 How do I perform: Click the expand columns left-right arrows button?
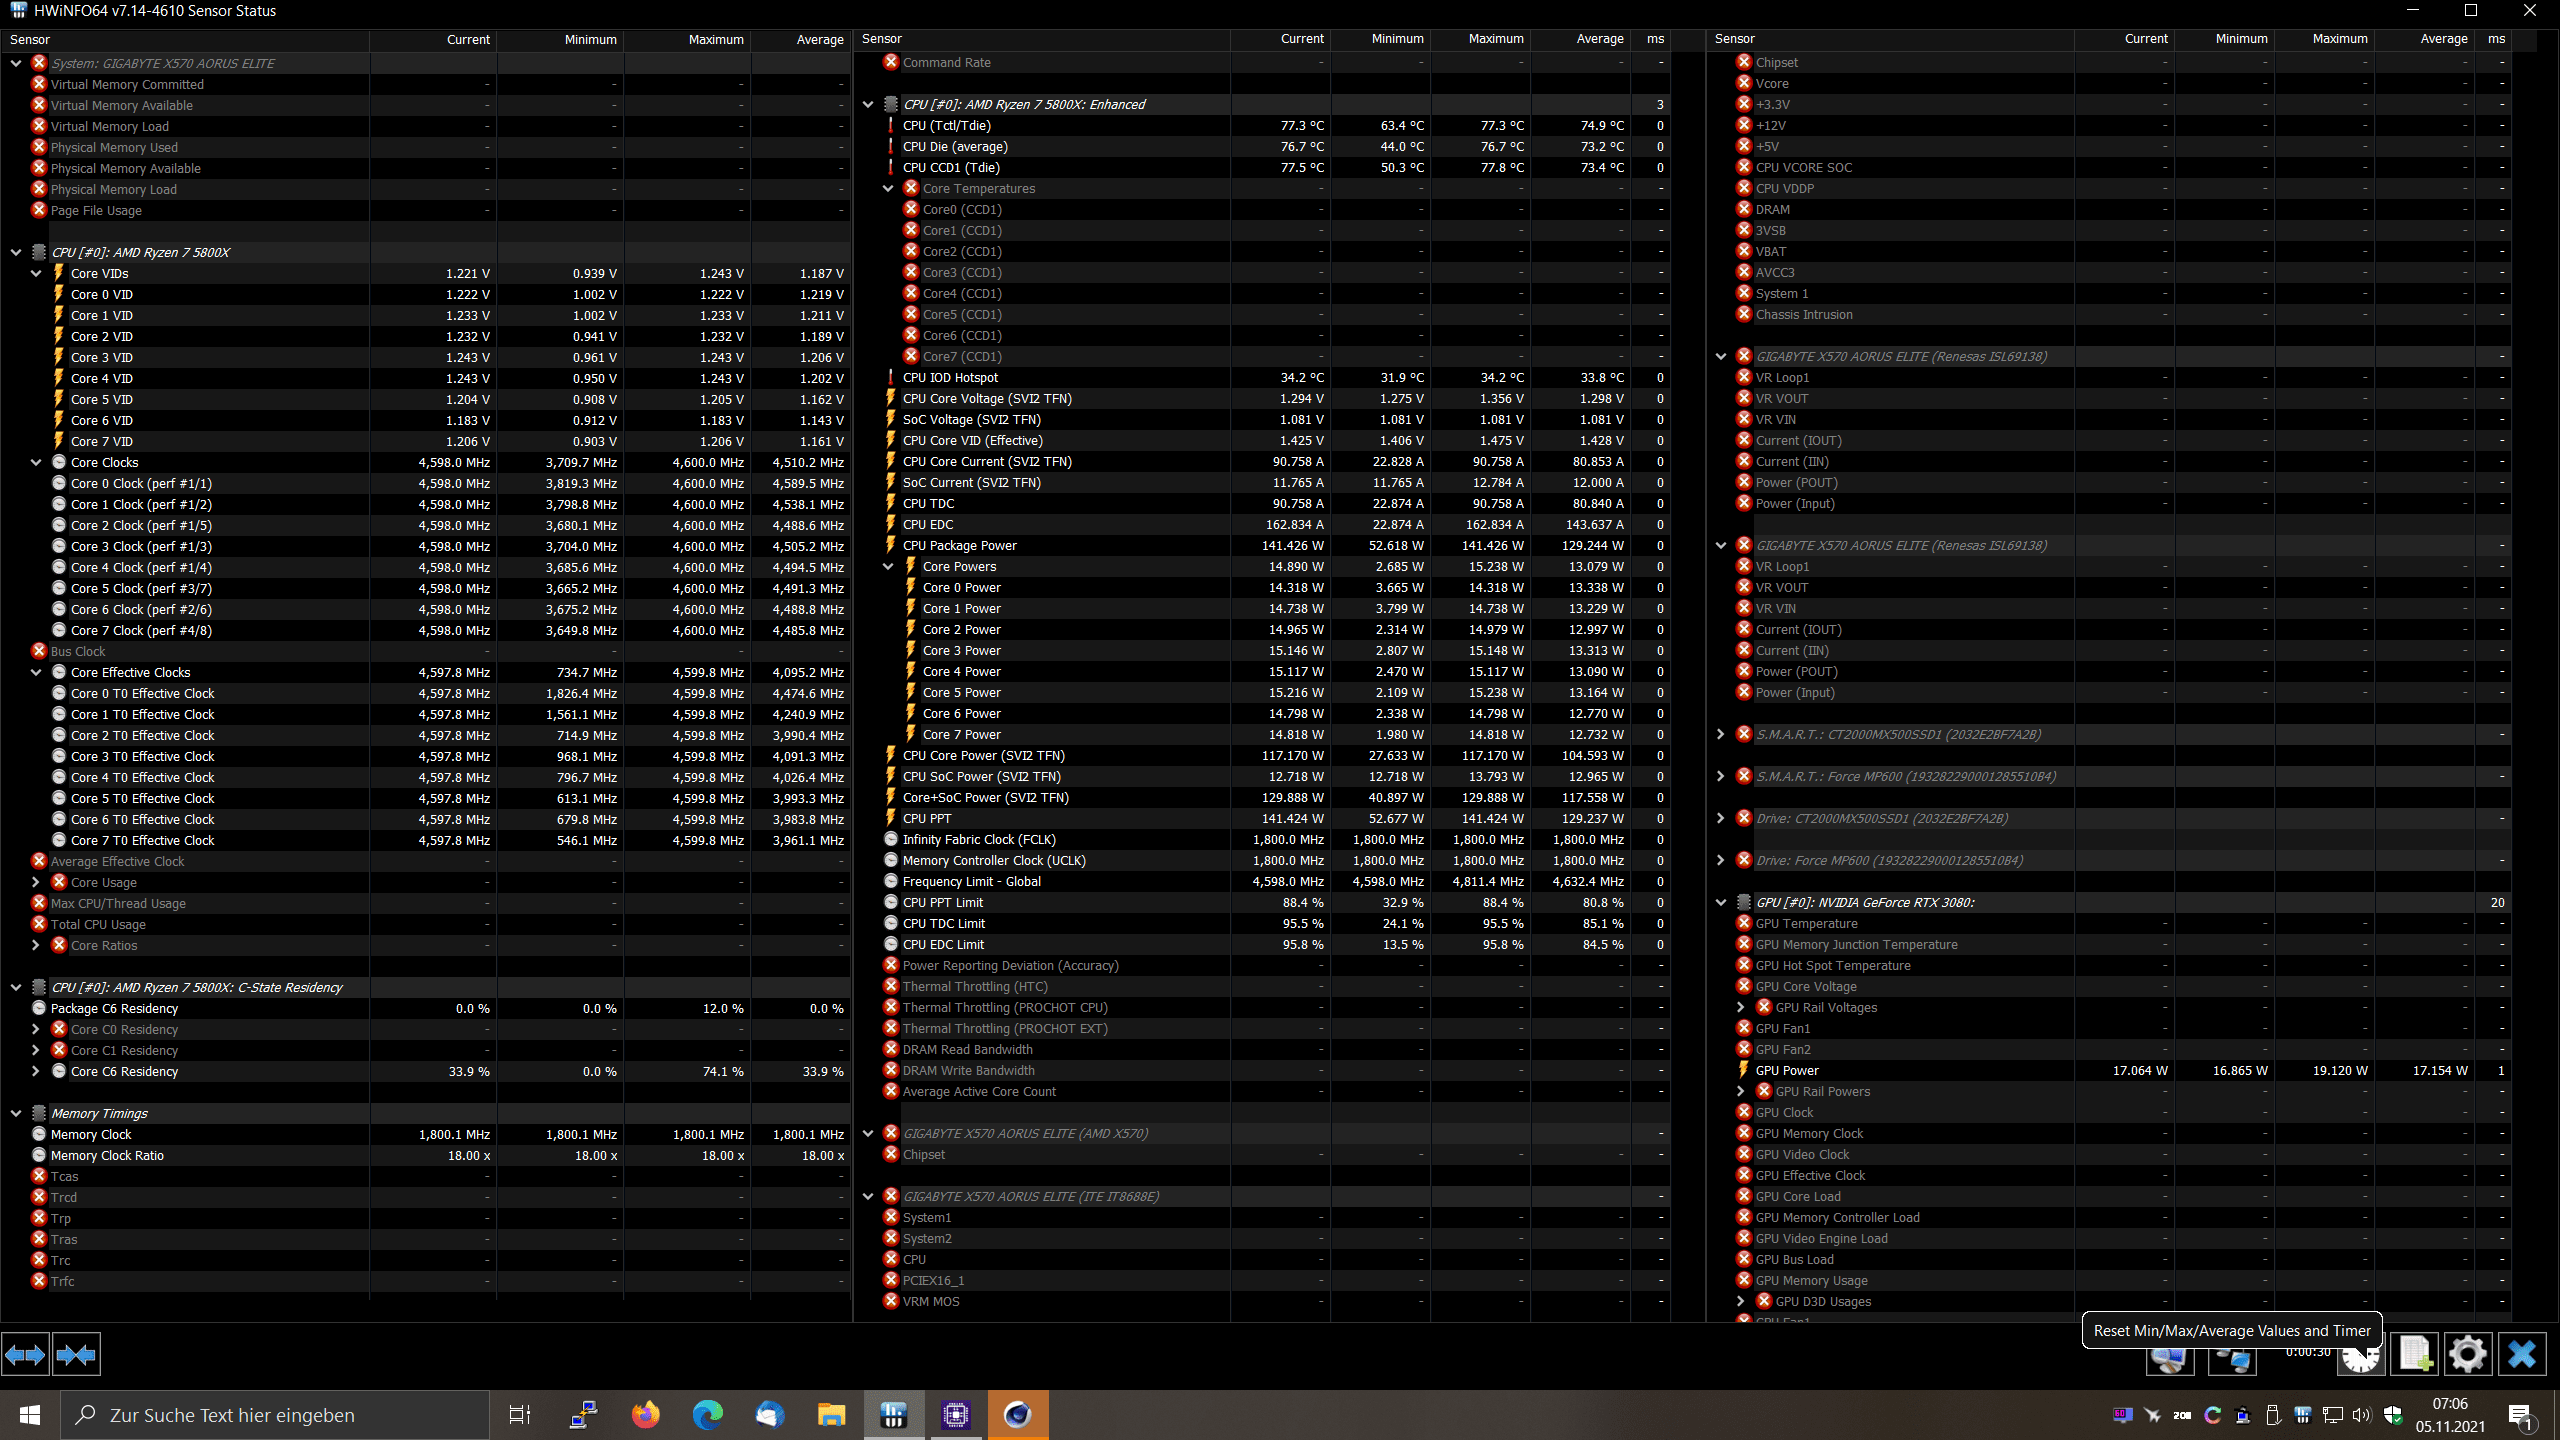click(25, 1355)
